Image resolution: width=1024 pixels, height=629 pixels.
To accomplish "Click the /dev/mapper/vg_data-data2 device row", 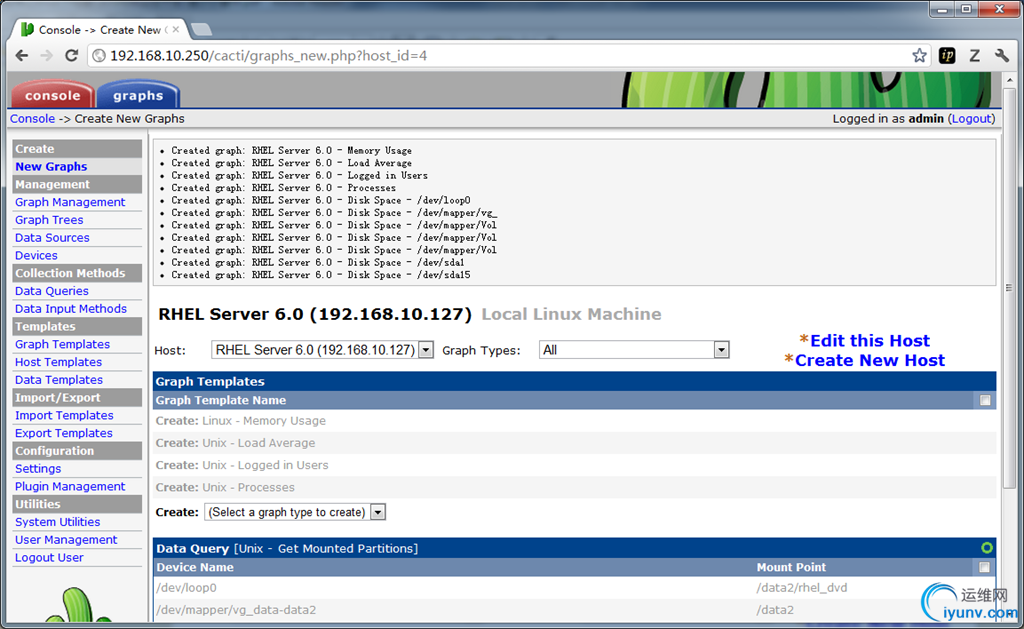I will click(x=575, y=610).
